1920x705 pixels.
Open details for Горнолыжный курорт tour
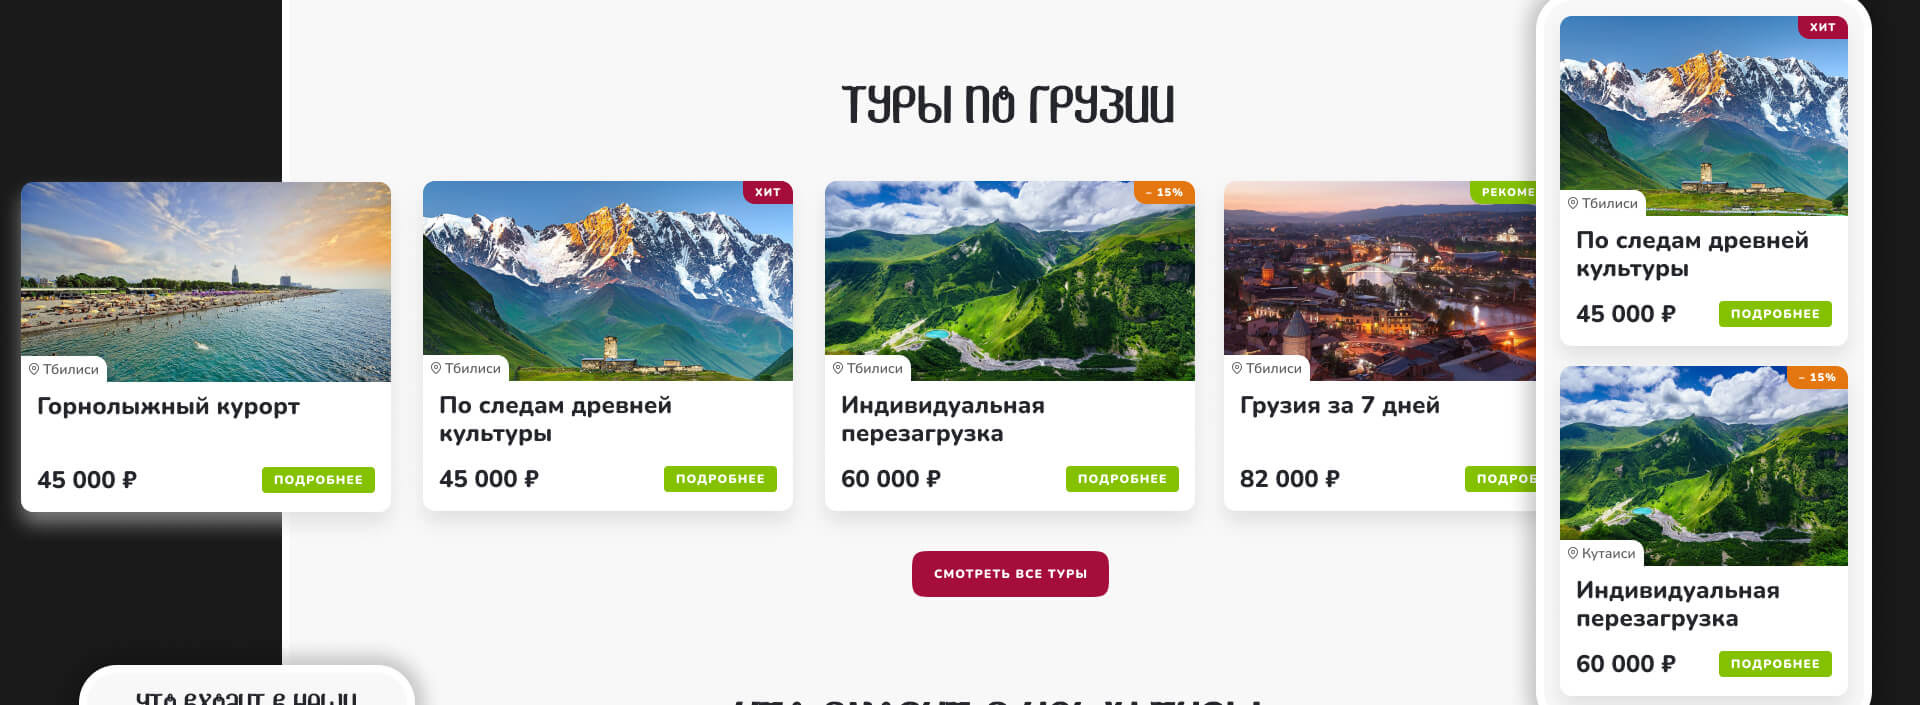point(318,480)
